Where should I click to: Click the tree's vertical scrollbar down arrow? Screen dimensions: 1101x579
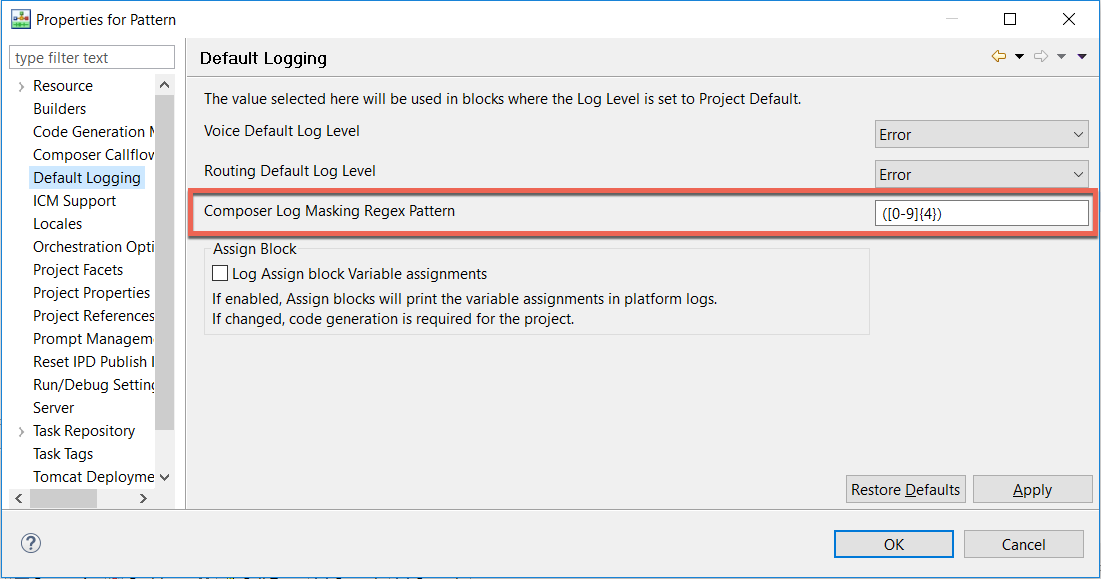click(x=165, y=477)
